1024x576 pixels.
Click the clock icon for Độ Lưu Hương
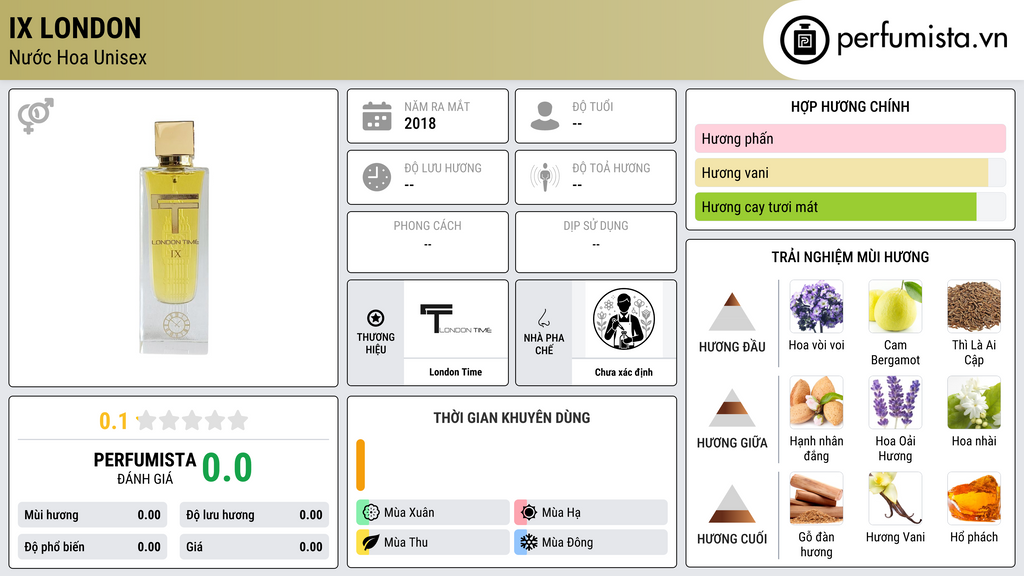377,177
